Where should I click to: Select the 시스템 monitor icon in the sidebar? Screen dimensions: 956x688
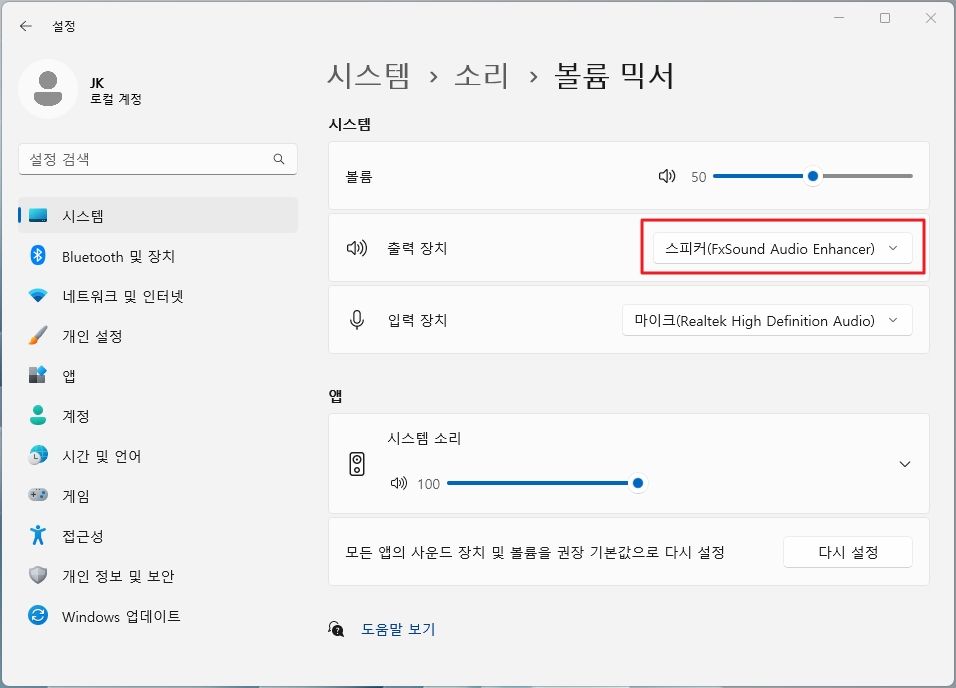[38, 215]
